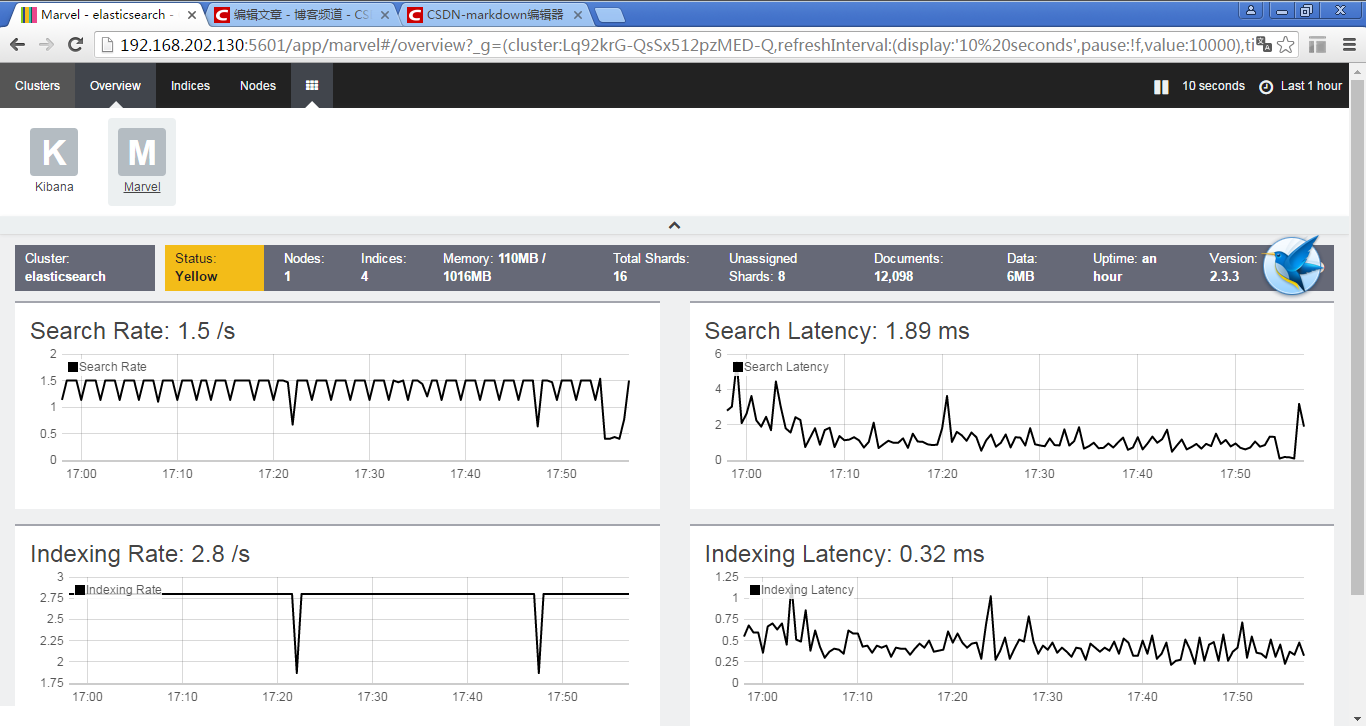Viewport: 1366px width, 726px height.
Task: Open the Chrome menu hamburger icon
Action: point(1347,45)
